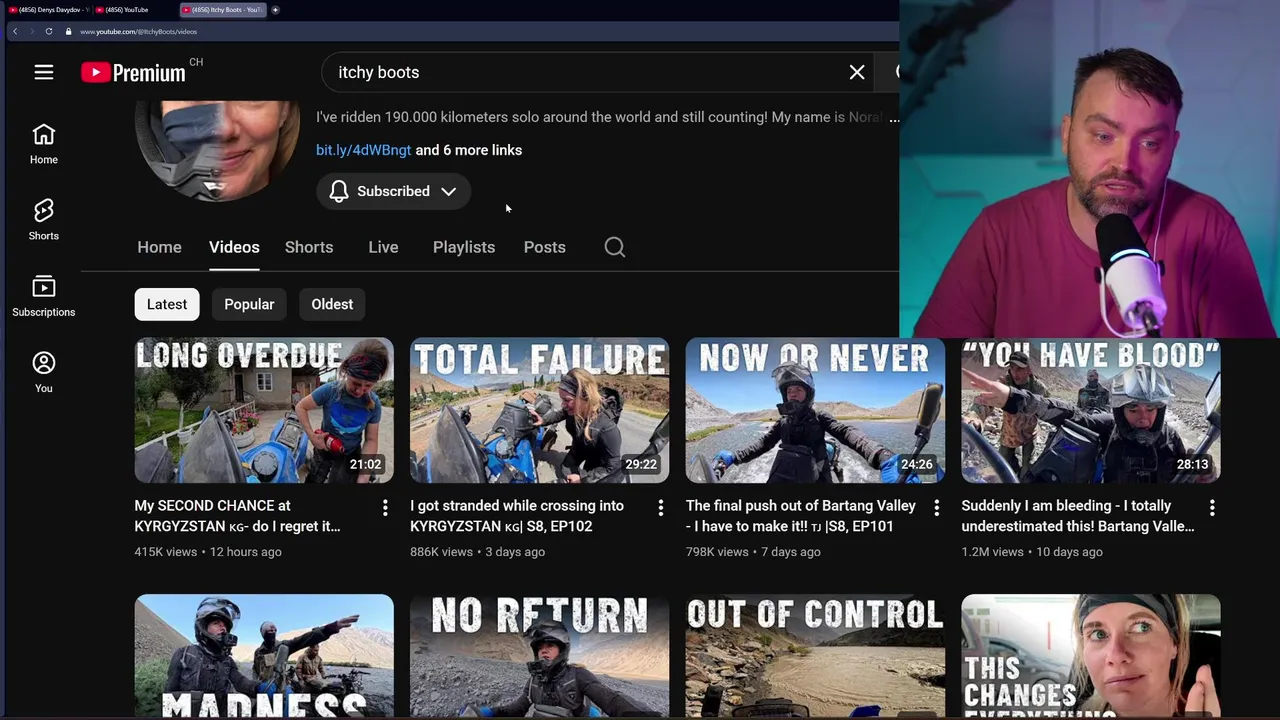
Task: Select the Popular filter chip
Action: click(249, 304)
